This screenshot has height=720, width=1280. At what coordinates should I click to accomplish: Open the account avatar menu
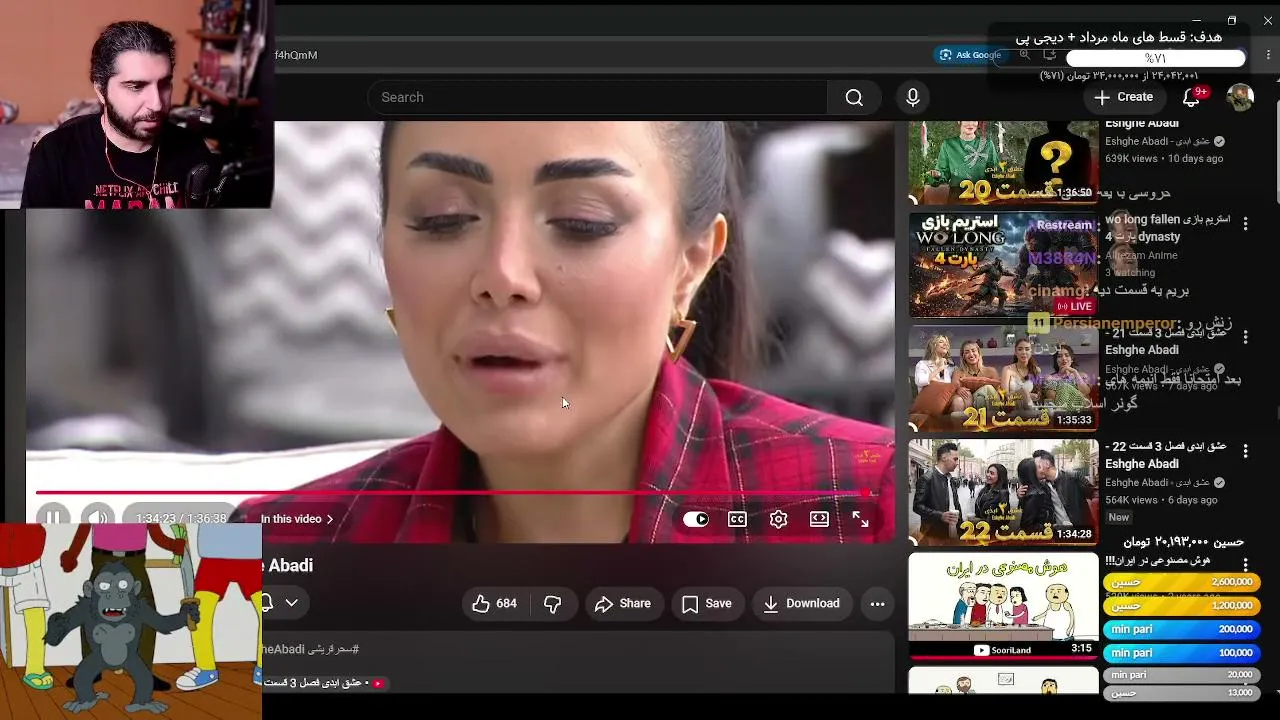[x=1240, y=97]
